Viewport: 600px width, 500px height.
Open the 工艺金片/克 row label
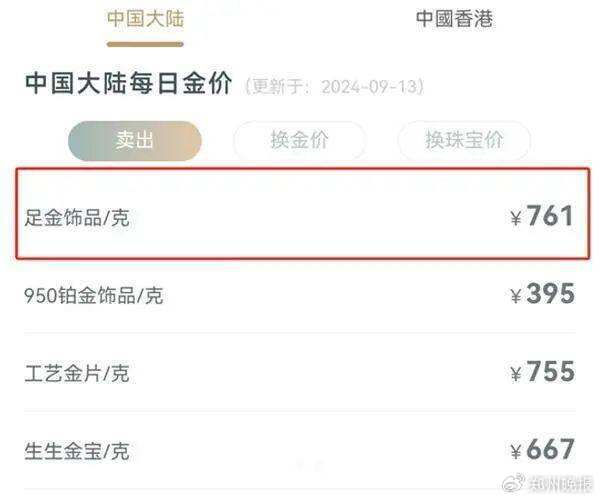click(x=77, y=373)
